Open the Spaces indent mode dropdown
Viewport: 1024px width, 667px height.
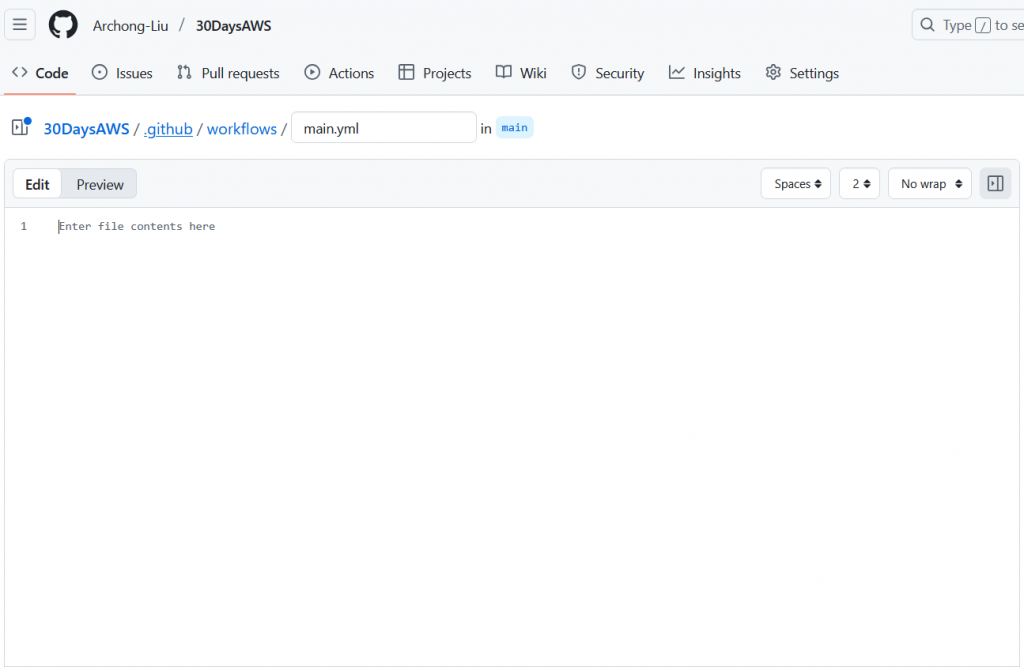[796, 184]
